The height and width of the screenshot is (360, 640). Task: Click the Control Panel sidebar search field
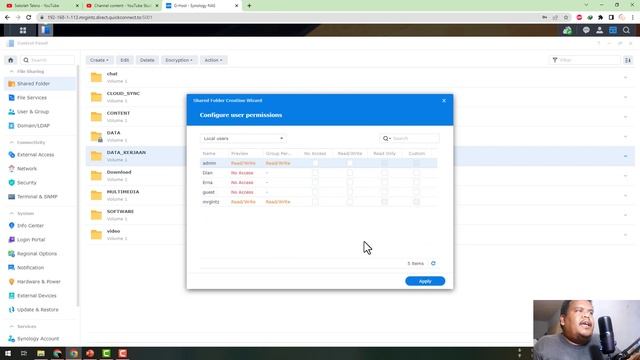coord(48,60)
